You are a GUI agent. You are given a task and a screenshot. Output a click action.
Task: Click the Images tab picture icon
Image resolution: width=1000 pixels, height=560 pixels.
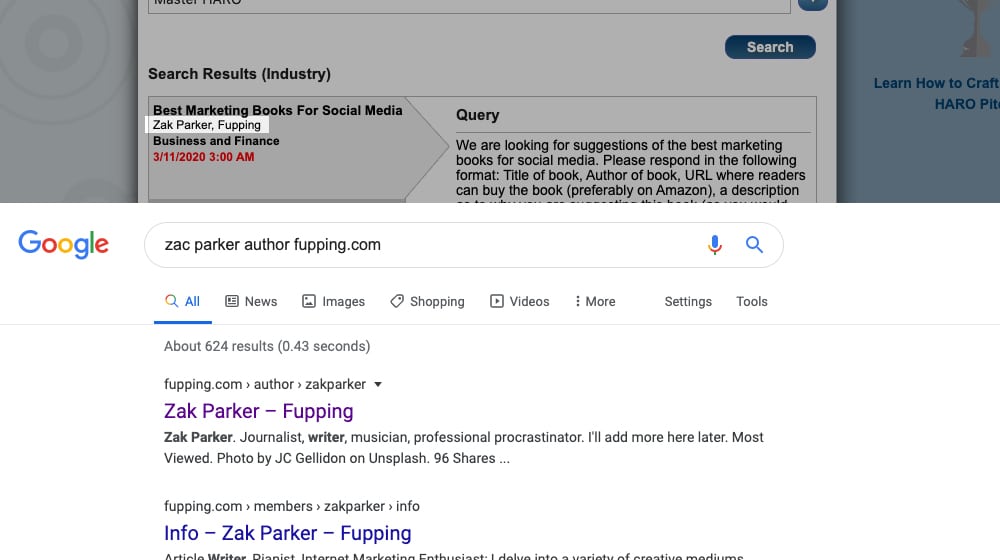pyautogui.click(x=309, y=301)
